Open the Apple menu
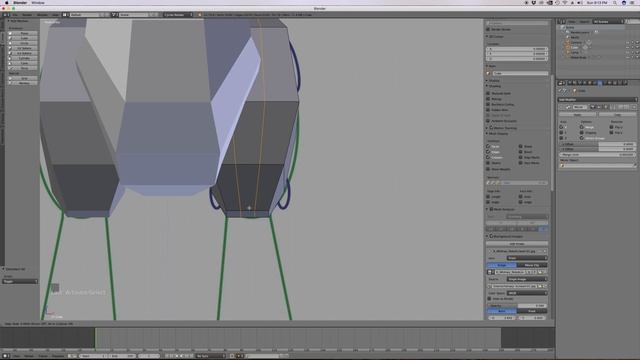The image size is (640, 360). (x=6, y=3)
